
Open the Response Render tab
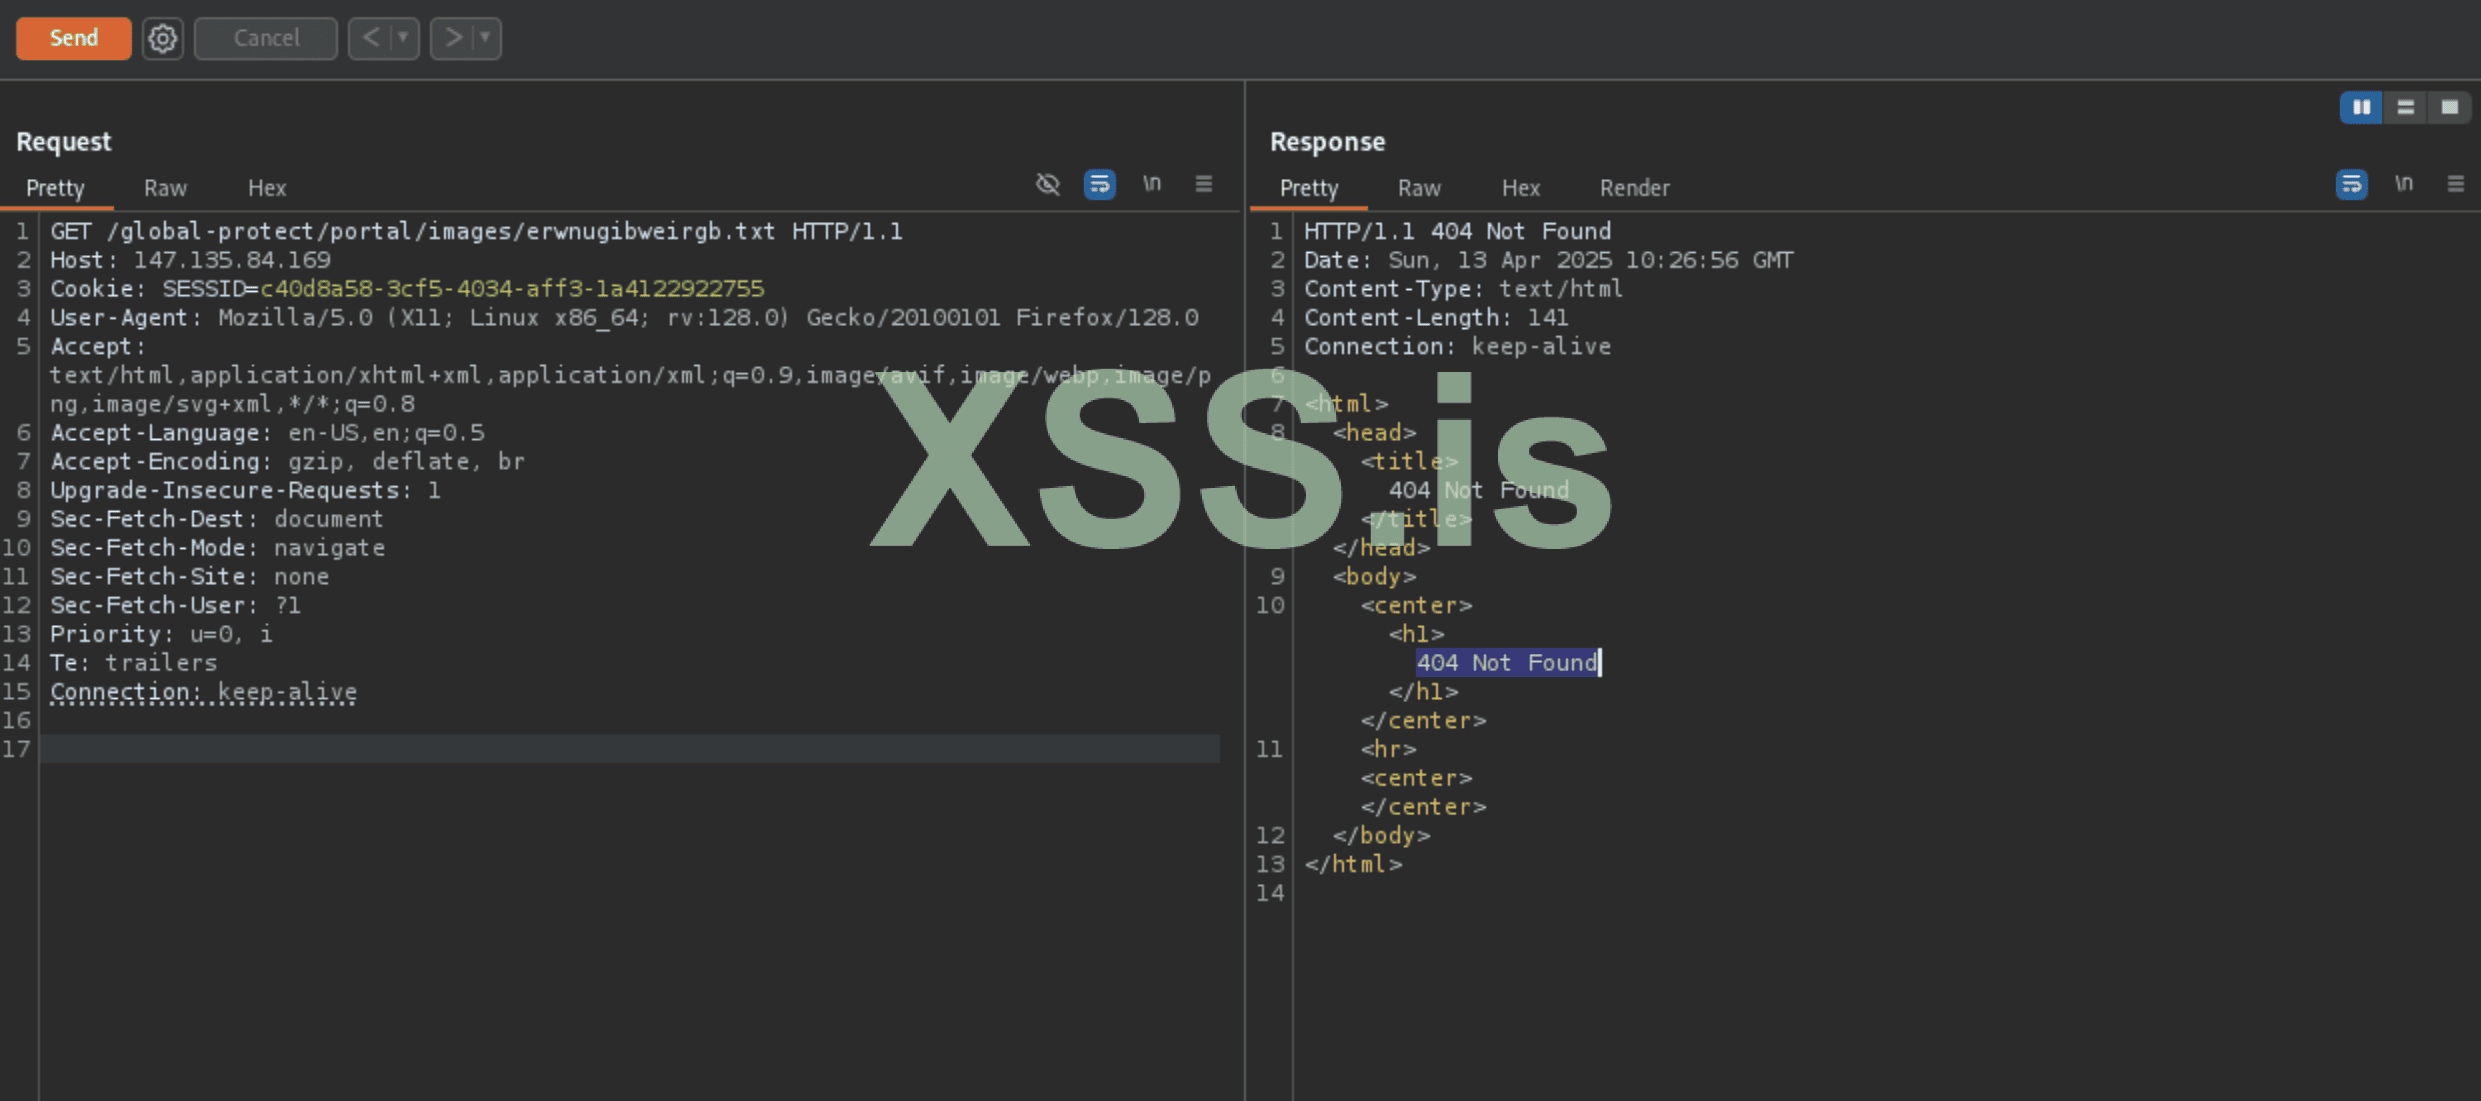pos(1634,188)
